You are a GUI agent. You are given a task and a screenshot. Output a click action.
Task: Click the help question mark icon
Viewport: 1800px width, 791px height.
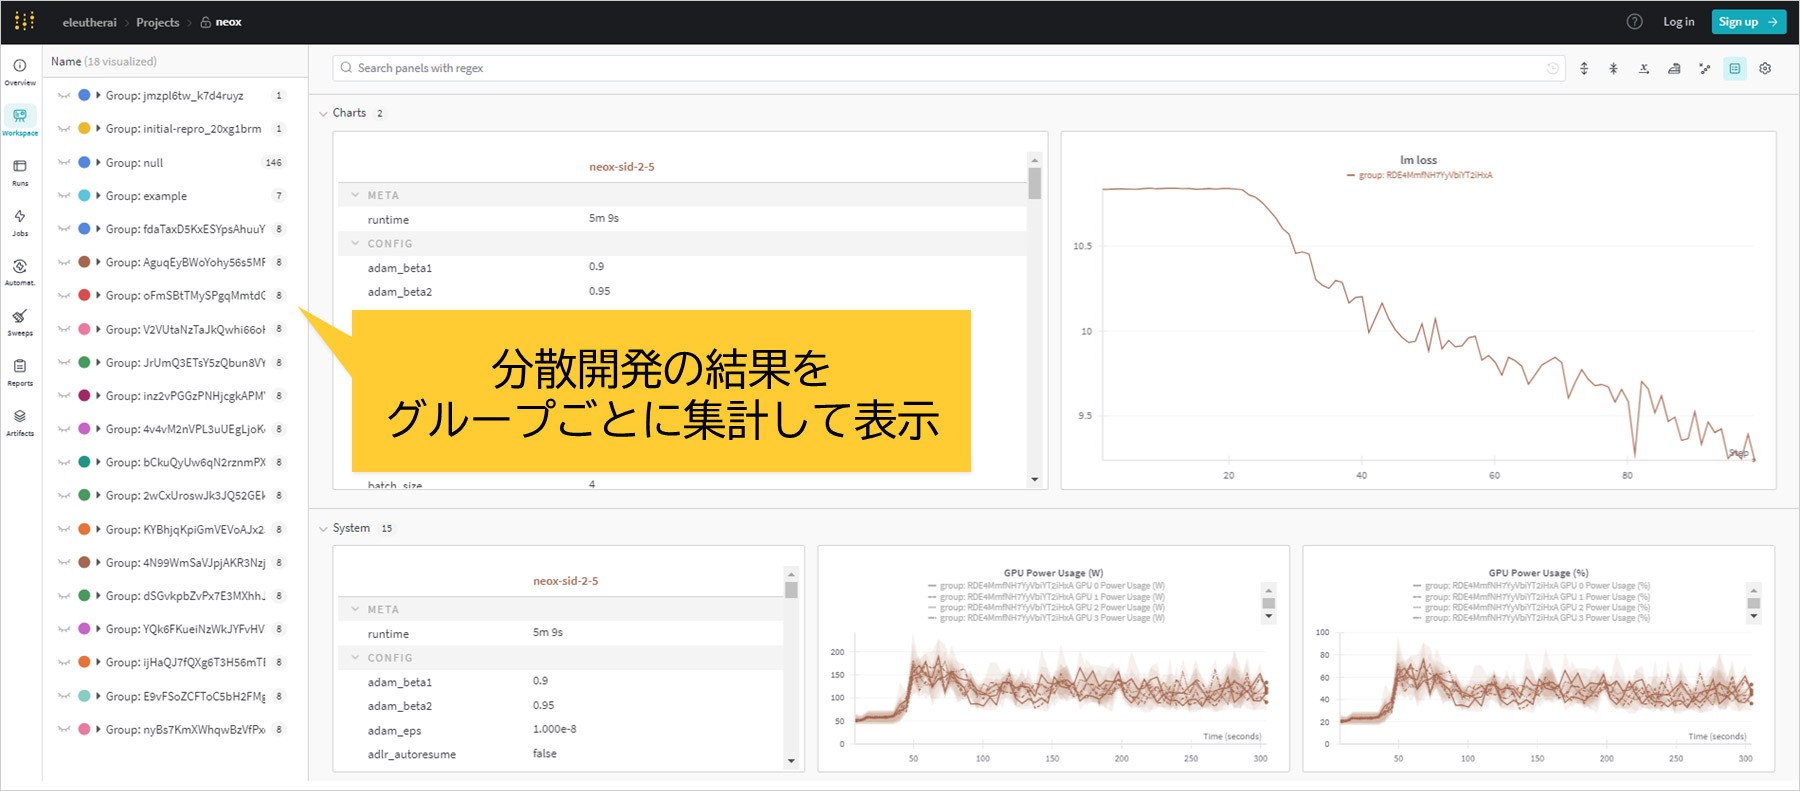(1635, 22)
